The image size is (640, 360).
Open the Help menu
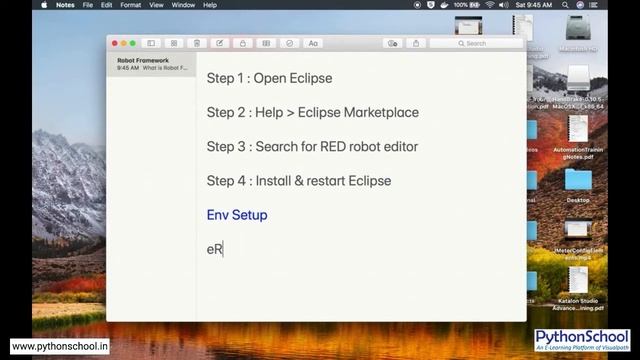point(210,5)
